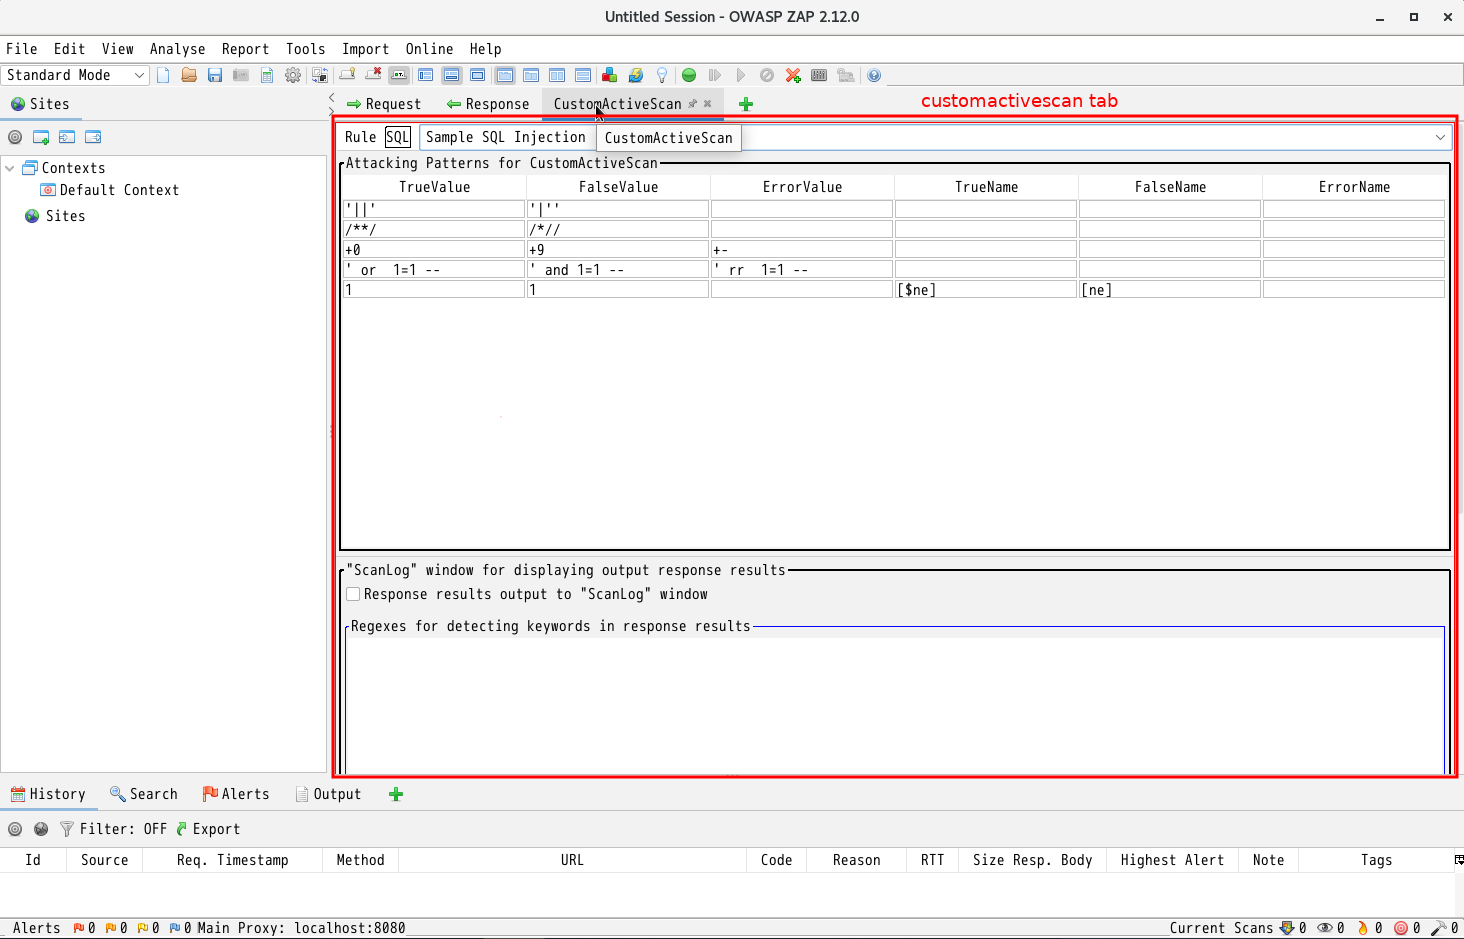The height and width of the screenshot is (939, 1464).
Task: Click the Check for Updates lightning icon
Action: coord(636,75)
